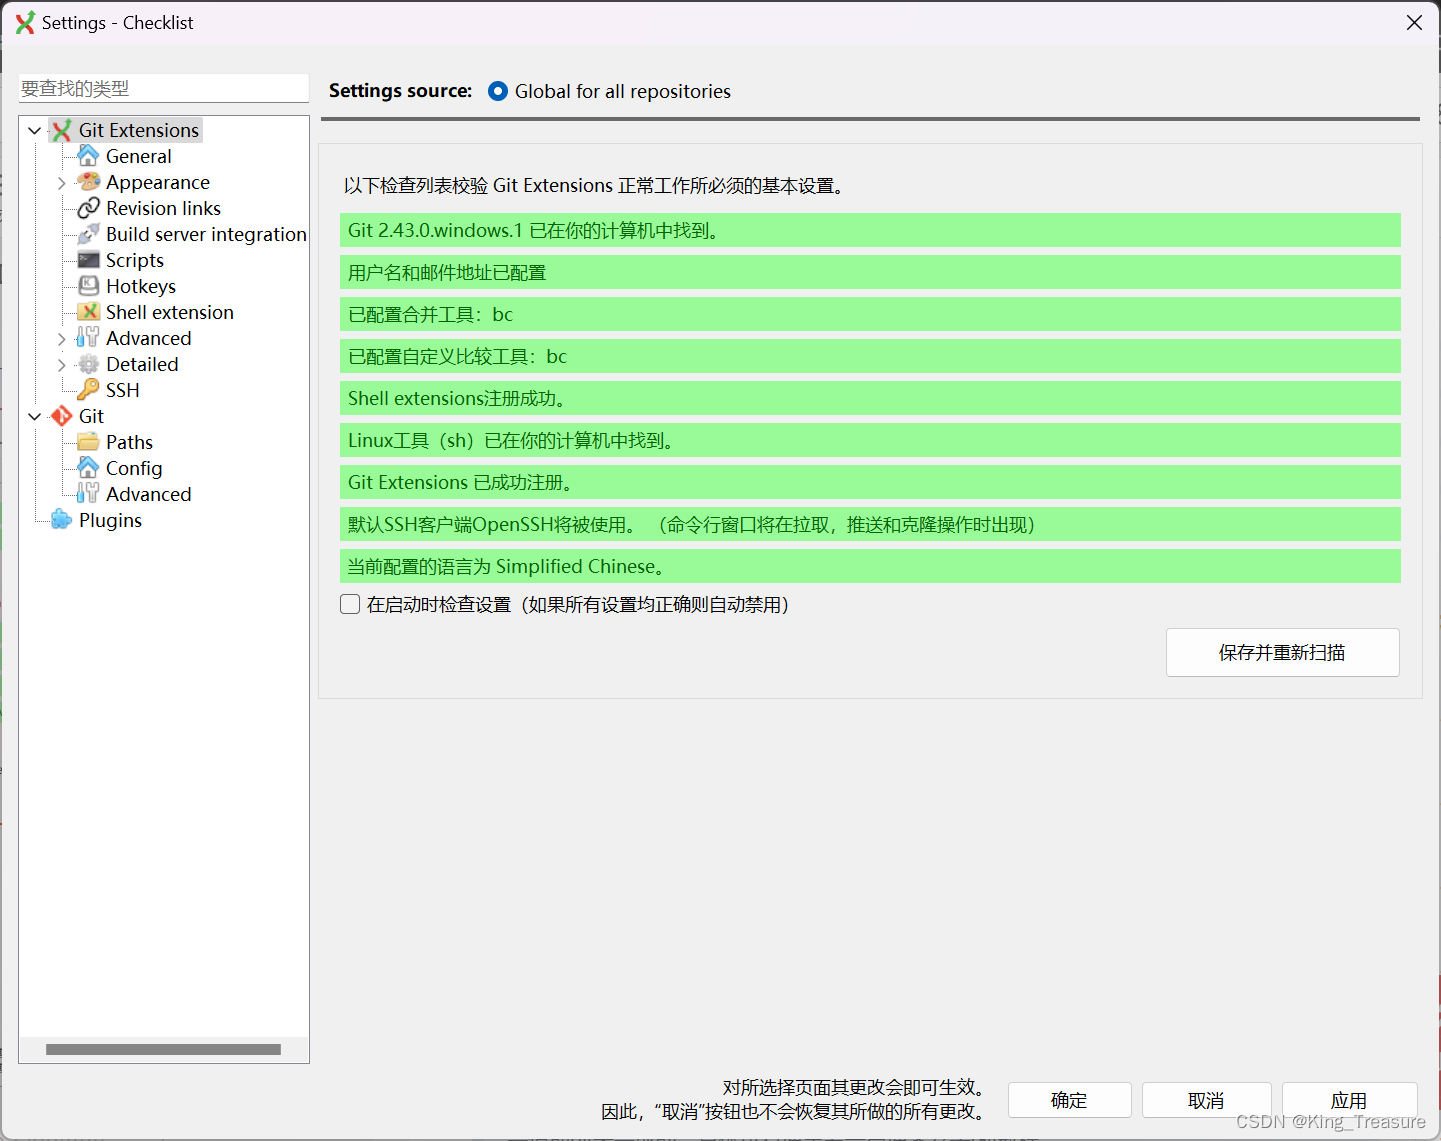This screenshot has width=1441, height=1141.
Task: Click the red Git diamond icon
Action: 62,416
